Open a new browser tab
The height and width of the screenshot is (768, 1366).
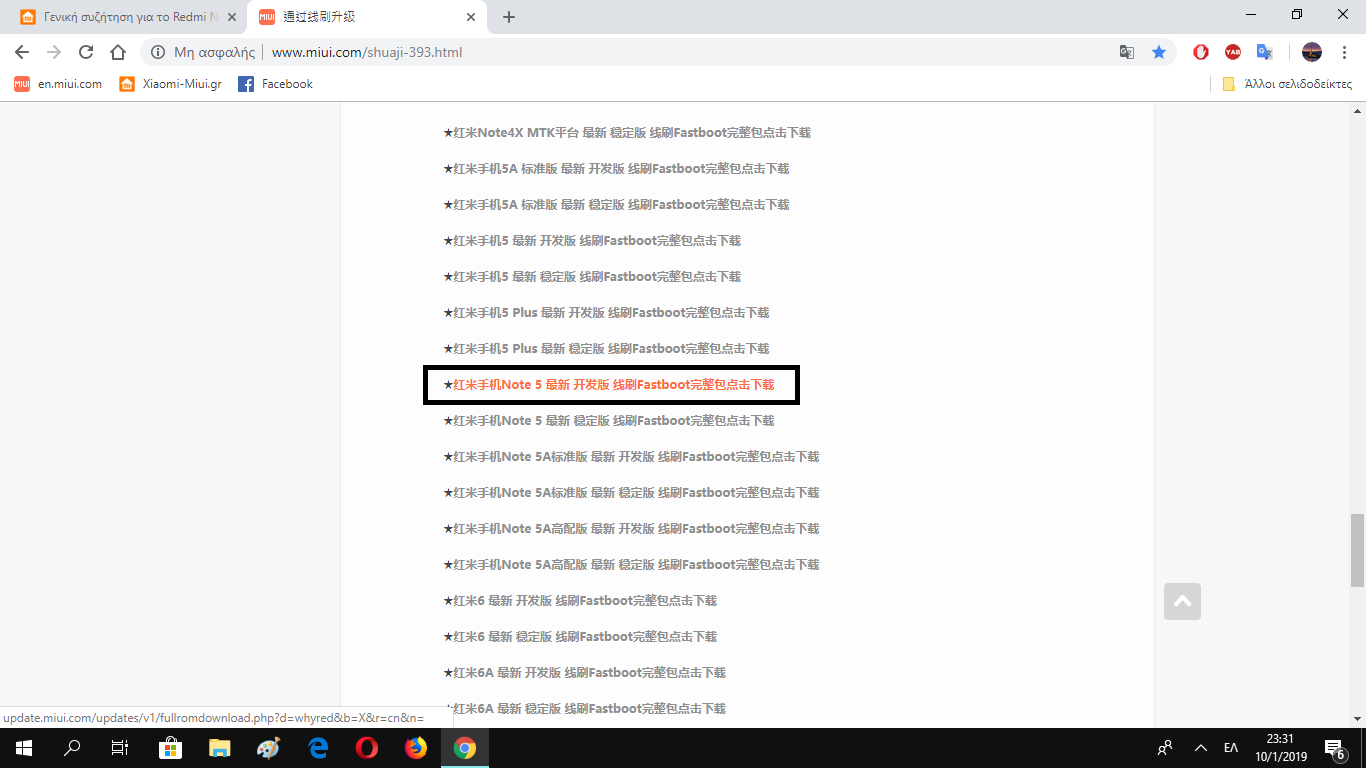point(509,17)
